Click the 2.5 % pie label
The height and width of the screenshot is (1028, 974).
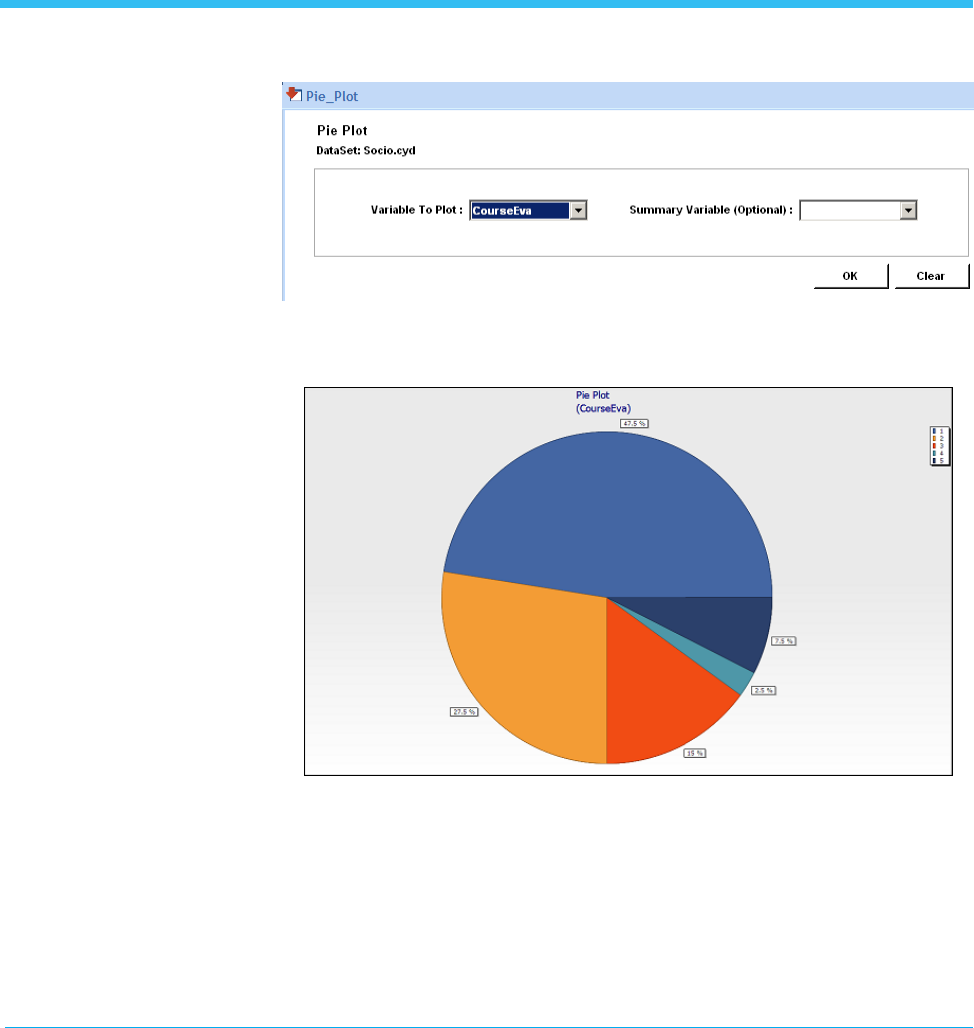pyautogui.click(x=763, y=690)
